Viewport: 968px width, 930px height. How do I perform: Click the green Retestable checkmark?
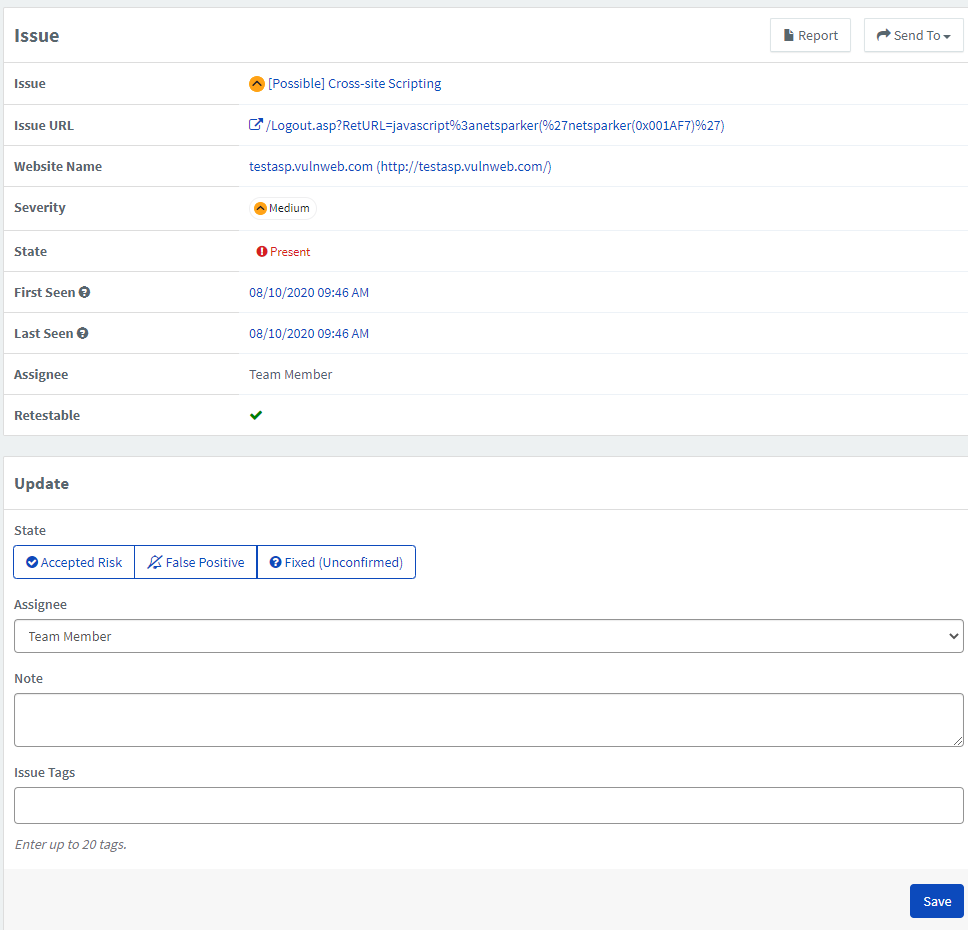(256, 415)
